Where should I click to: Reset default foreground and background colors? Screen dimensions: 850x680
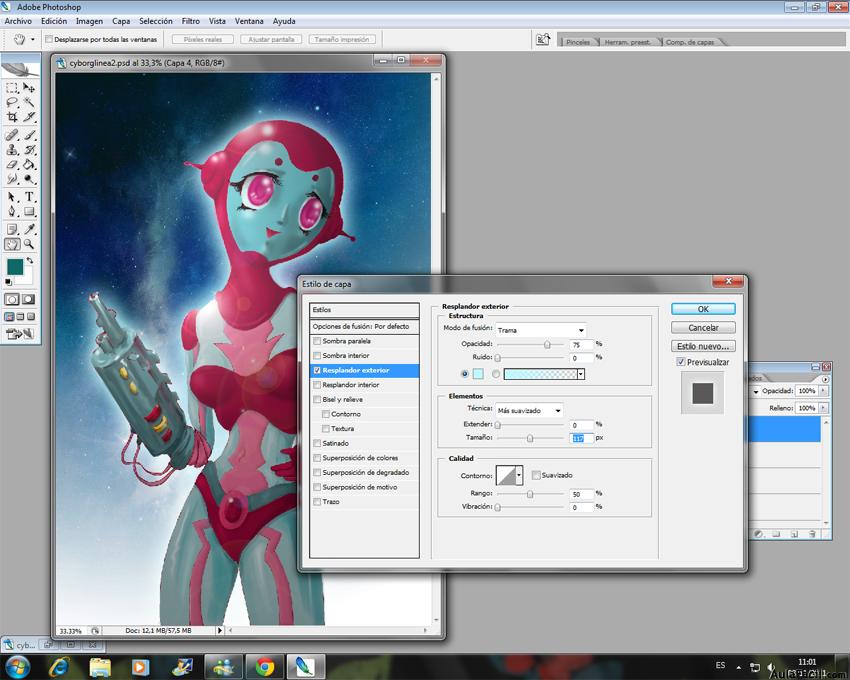8,282
